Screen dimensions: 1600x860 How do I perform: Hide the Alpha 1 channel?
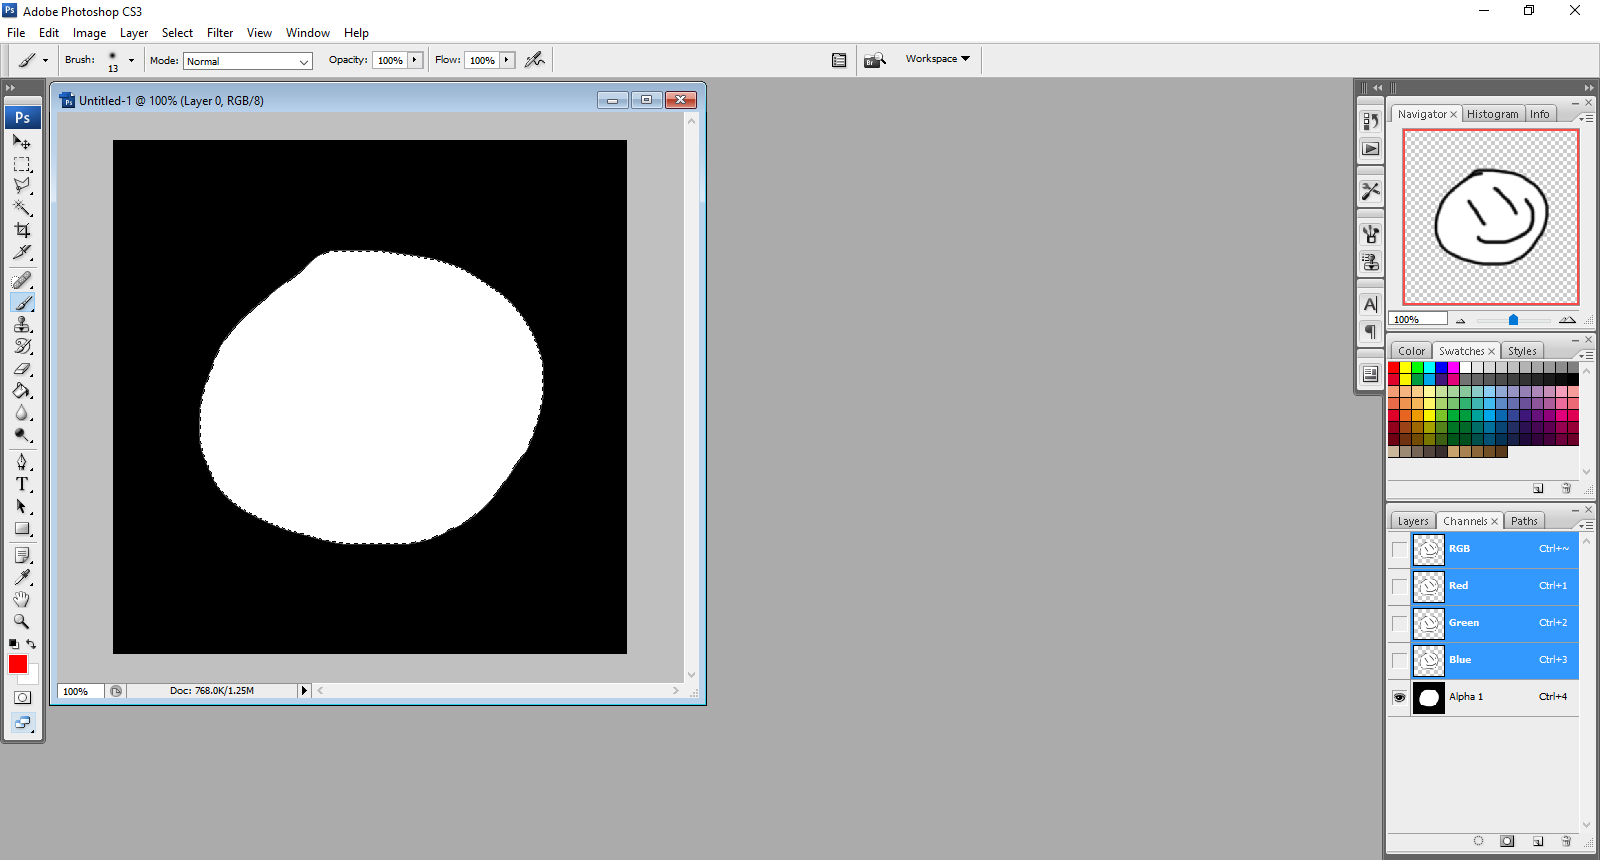pos(1399,697)
